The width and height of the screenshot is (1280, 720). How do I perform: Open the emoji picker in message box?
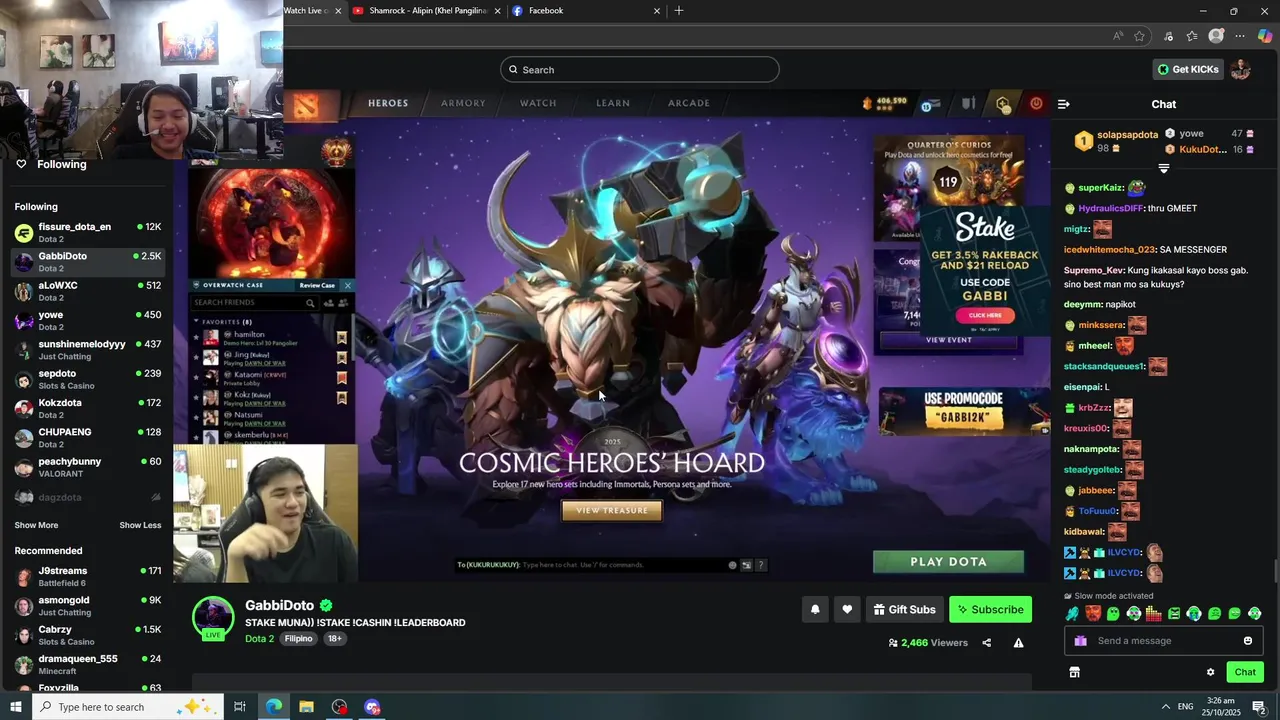[x=1248, y=641]
